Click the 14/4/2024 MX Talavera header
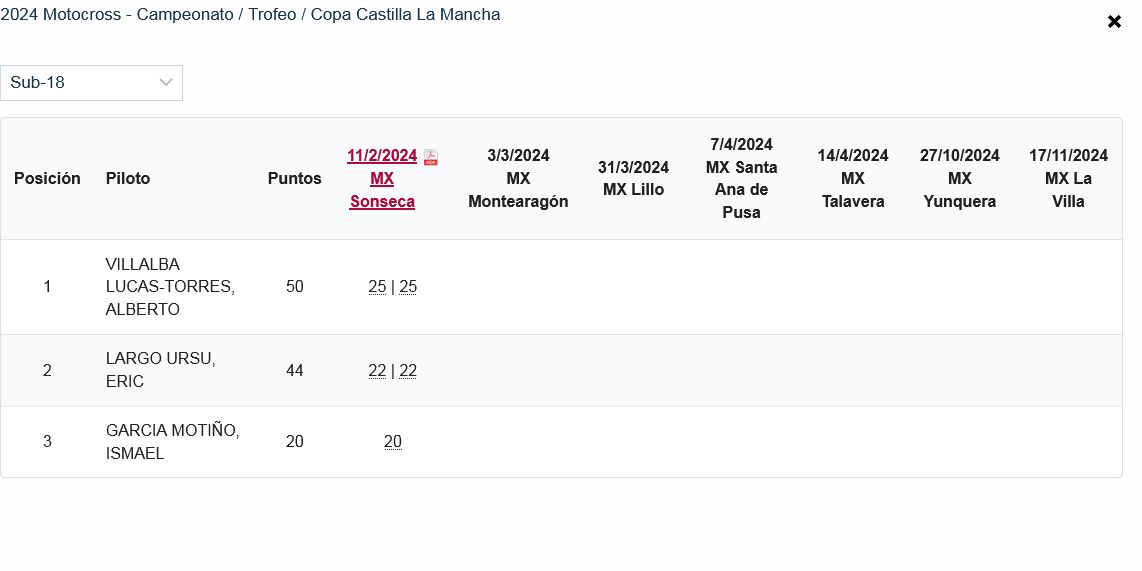This screenshot has height=571, width=1142. (853, 179)
